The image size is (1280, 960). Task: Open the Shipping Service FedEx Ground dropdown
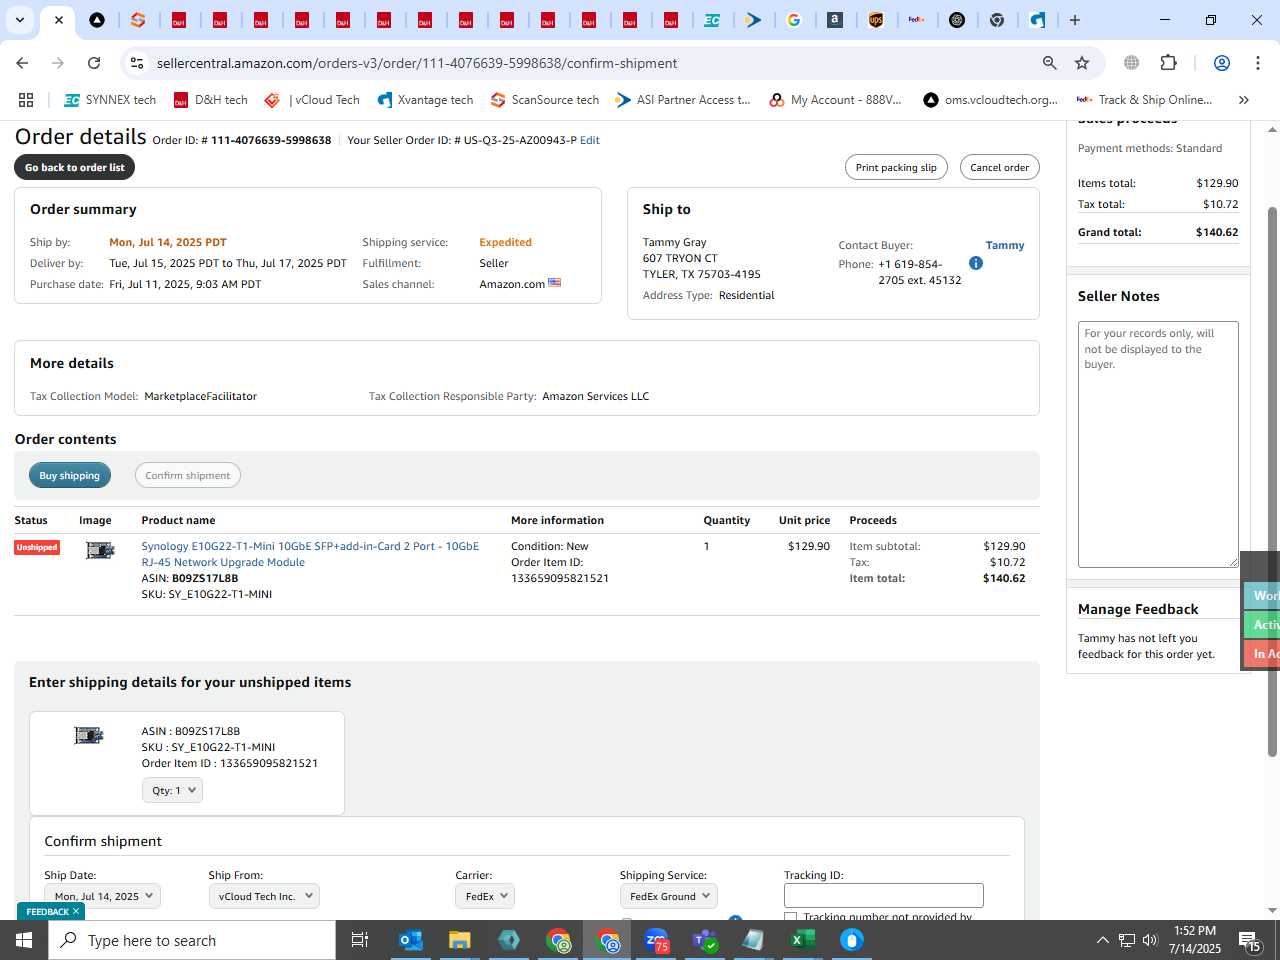(x=669, y=896)
